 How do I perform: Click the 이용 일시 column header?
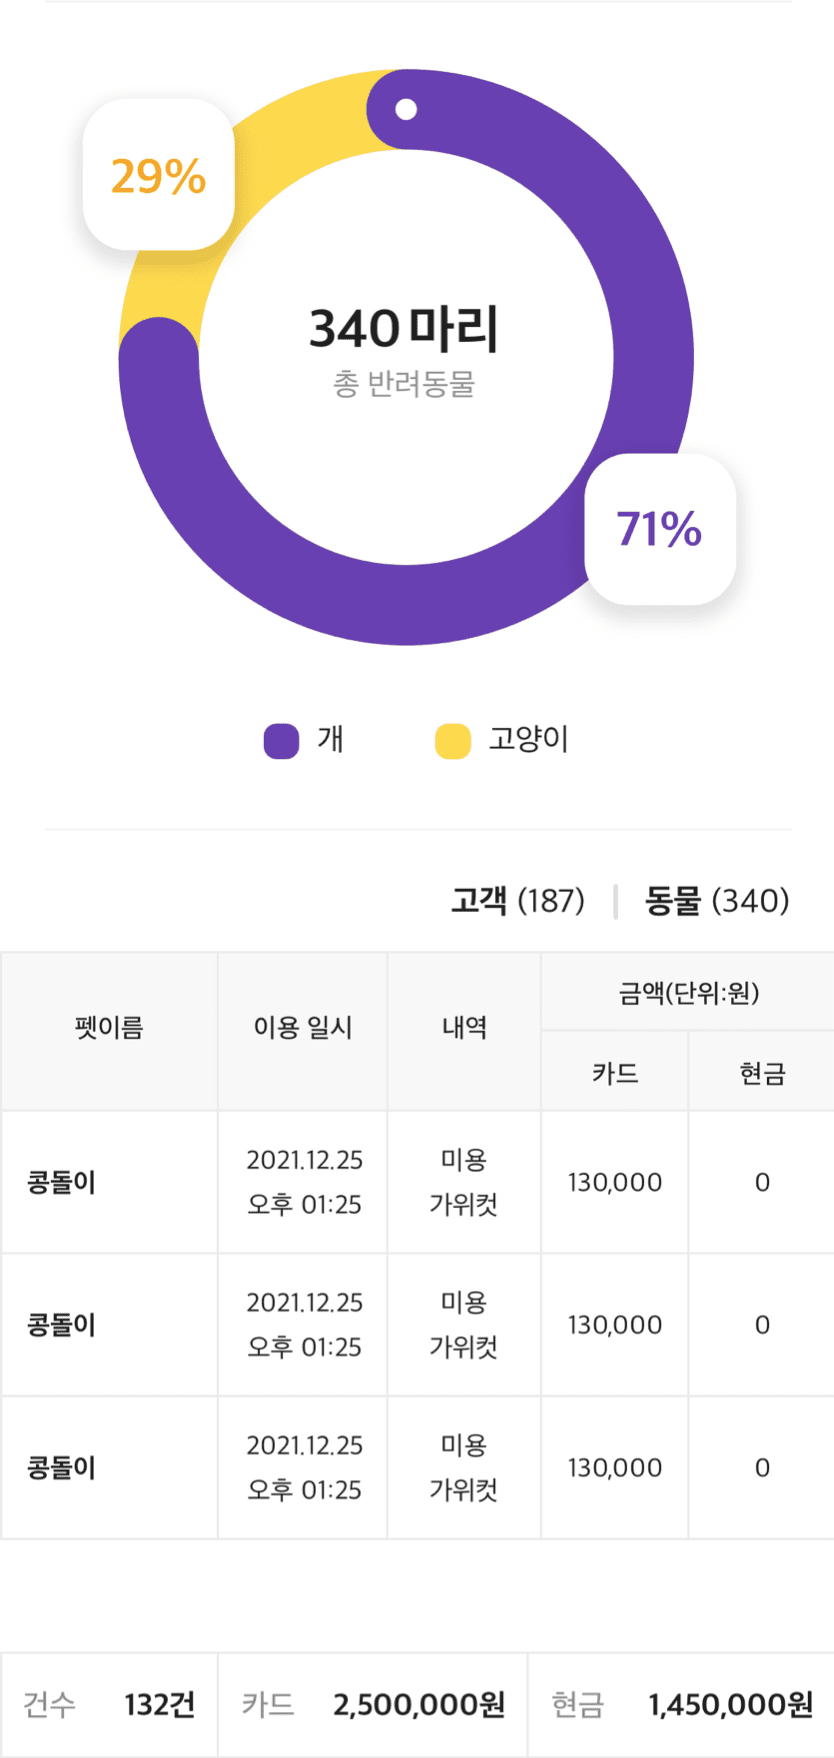coord(302,1030)
